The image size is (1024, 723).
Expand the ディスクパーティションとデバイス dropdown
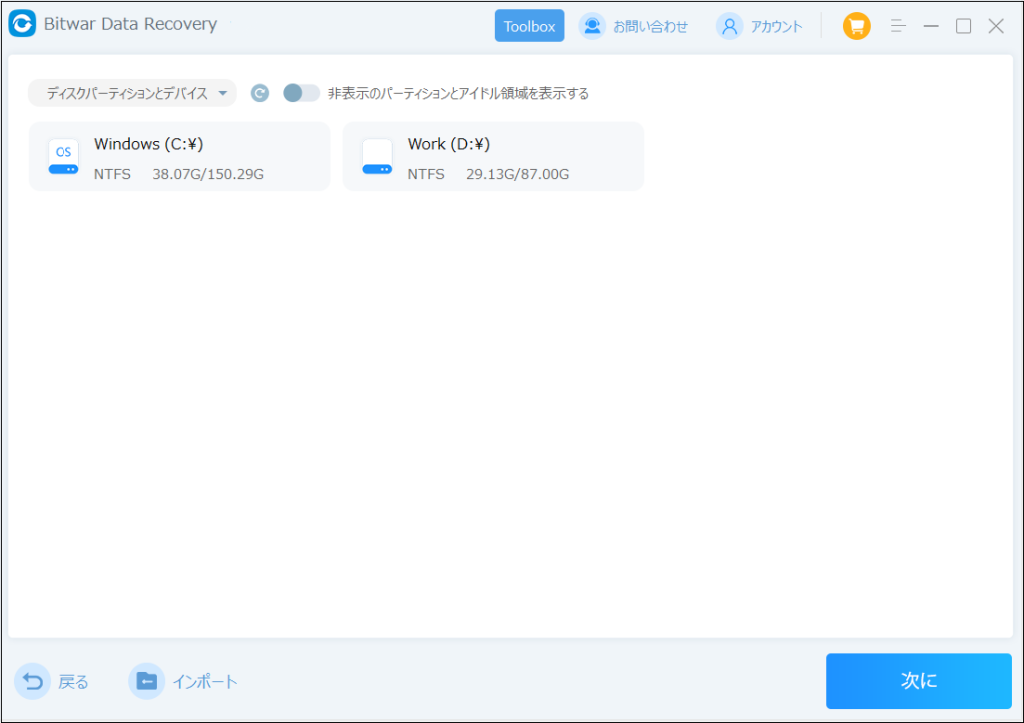132,93
